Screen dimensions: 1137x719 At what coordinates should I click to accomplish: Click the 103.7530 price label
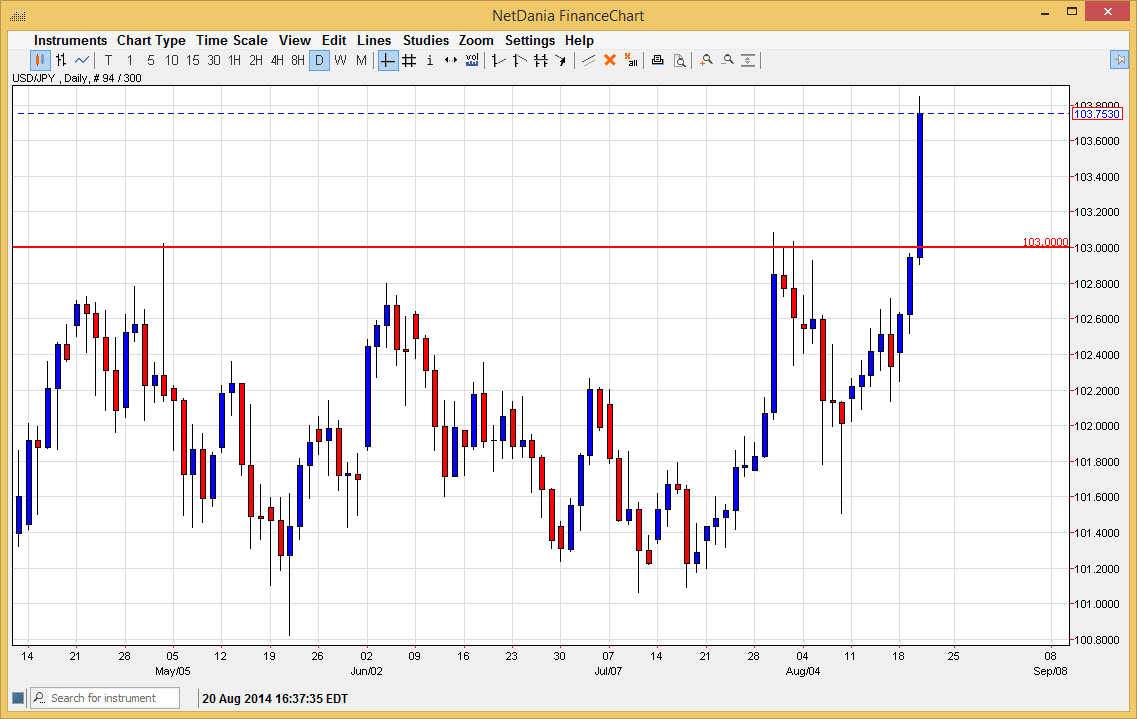point(1098,114)
